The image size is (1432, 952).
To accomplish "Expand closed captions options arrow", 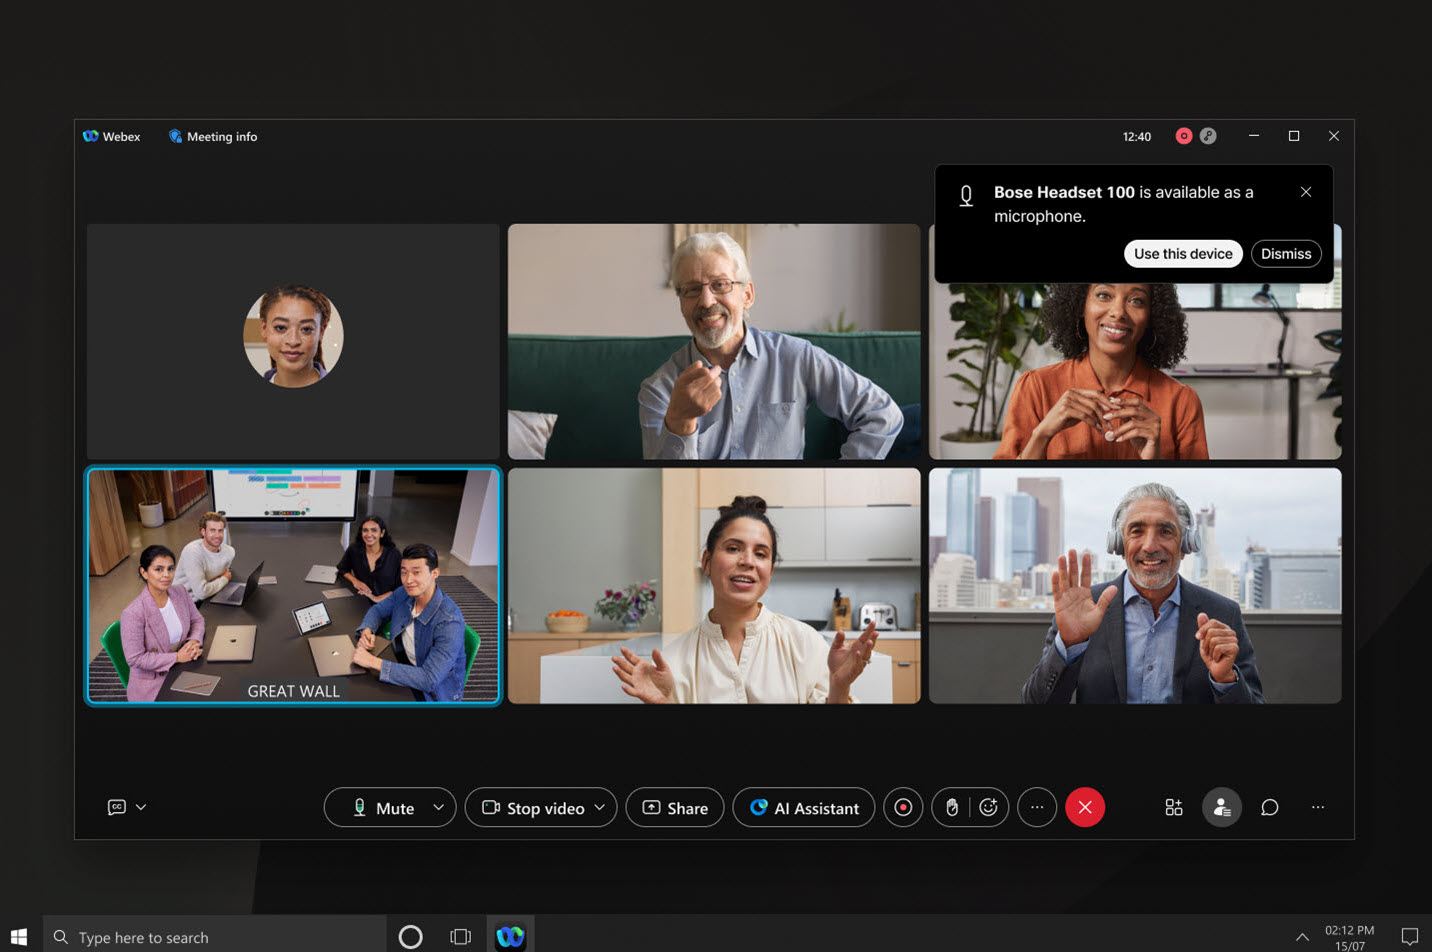I will pos(141,807).
